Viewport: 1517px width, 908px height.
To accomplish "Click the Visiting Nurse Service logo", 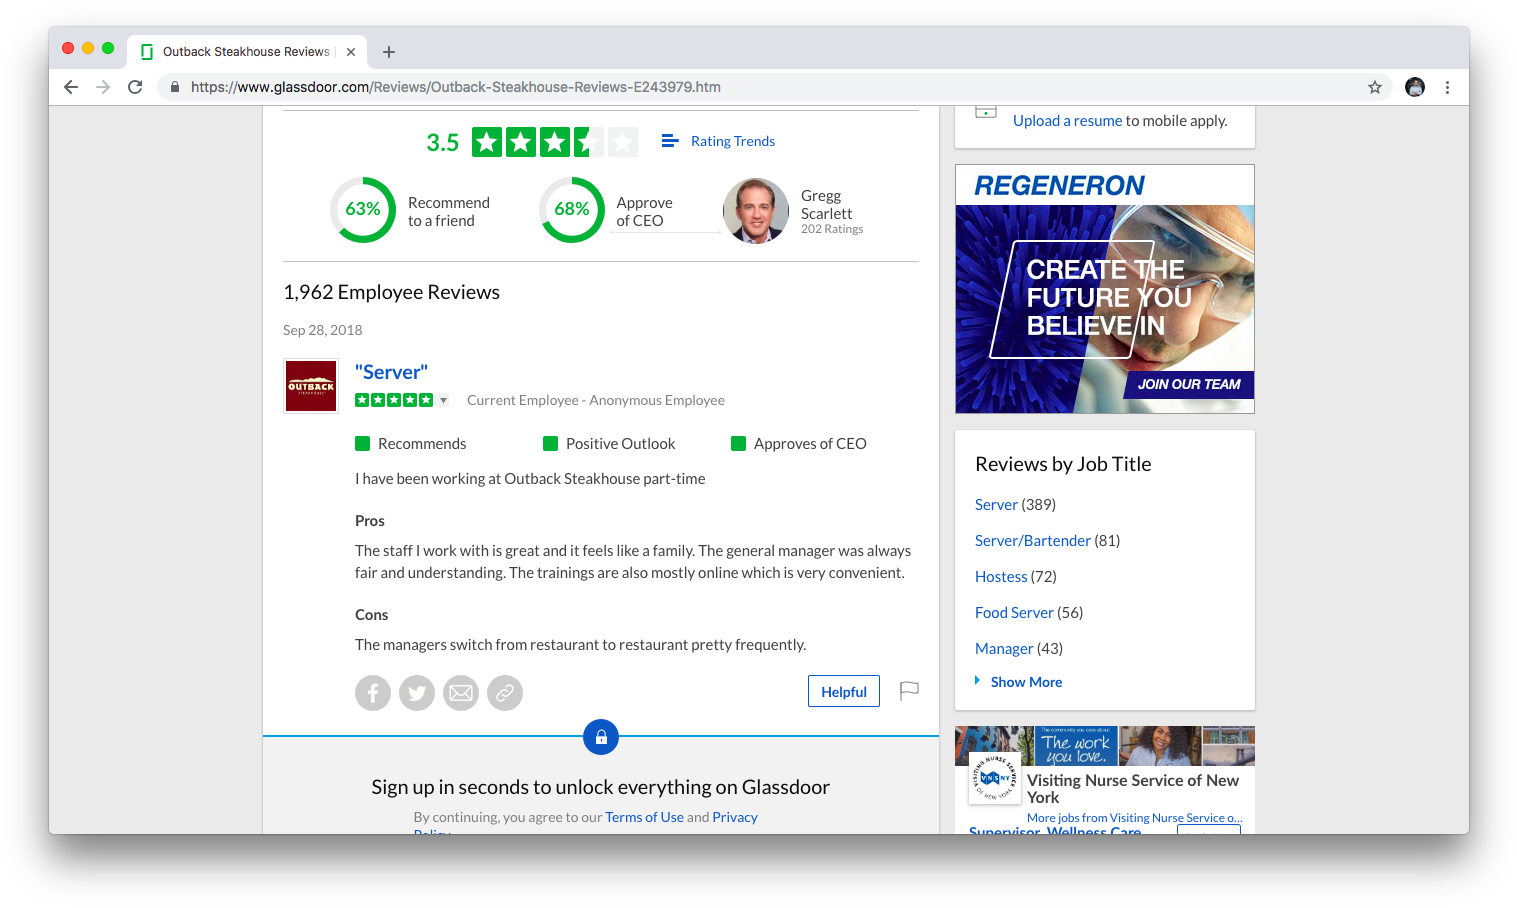I will (x=994, y=778).
